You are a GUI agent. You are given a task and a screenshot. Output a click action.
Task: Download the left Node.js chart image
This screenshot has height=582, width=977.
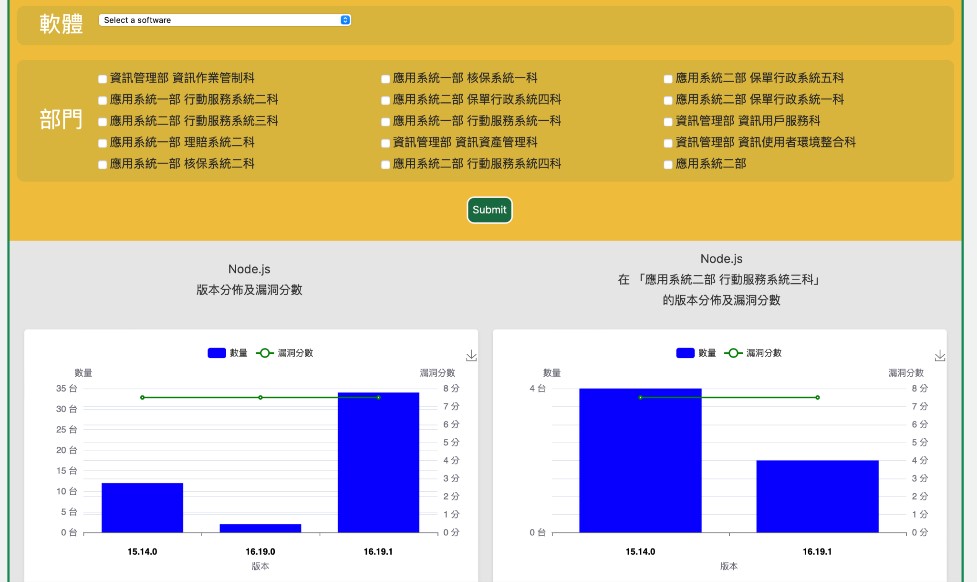pos(471,355)
